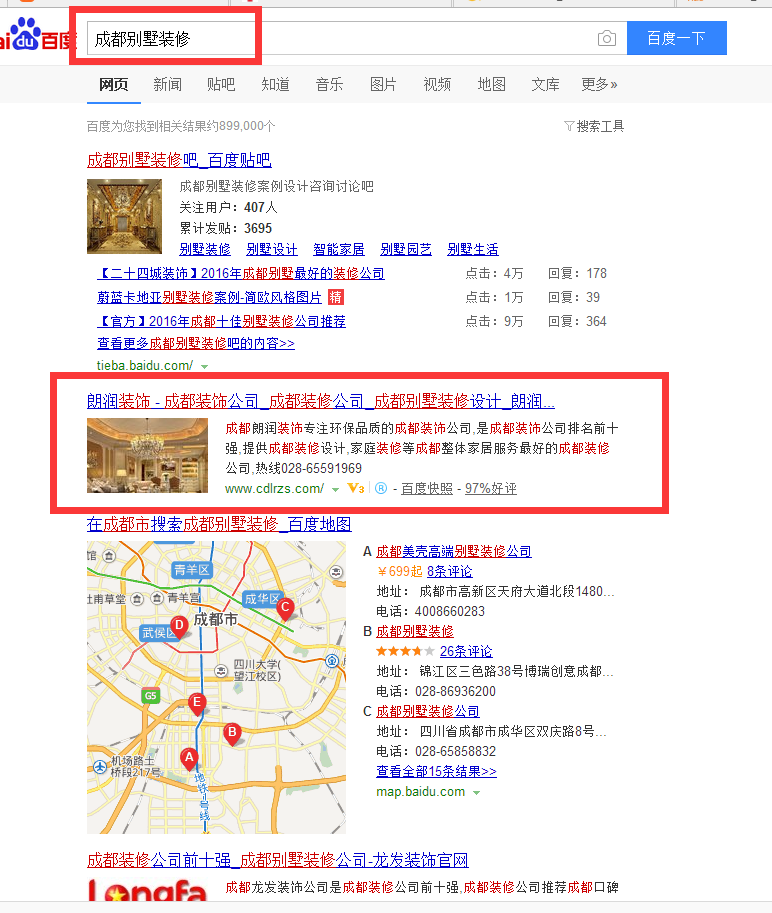Open the 别墅装修 tieba sublink

coord(205,249)
